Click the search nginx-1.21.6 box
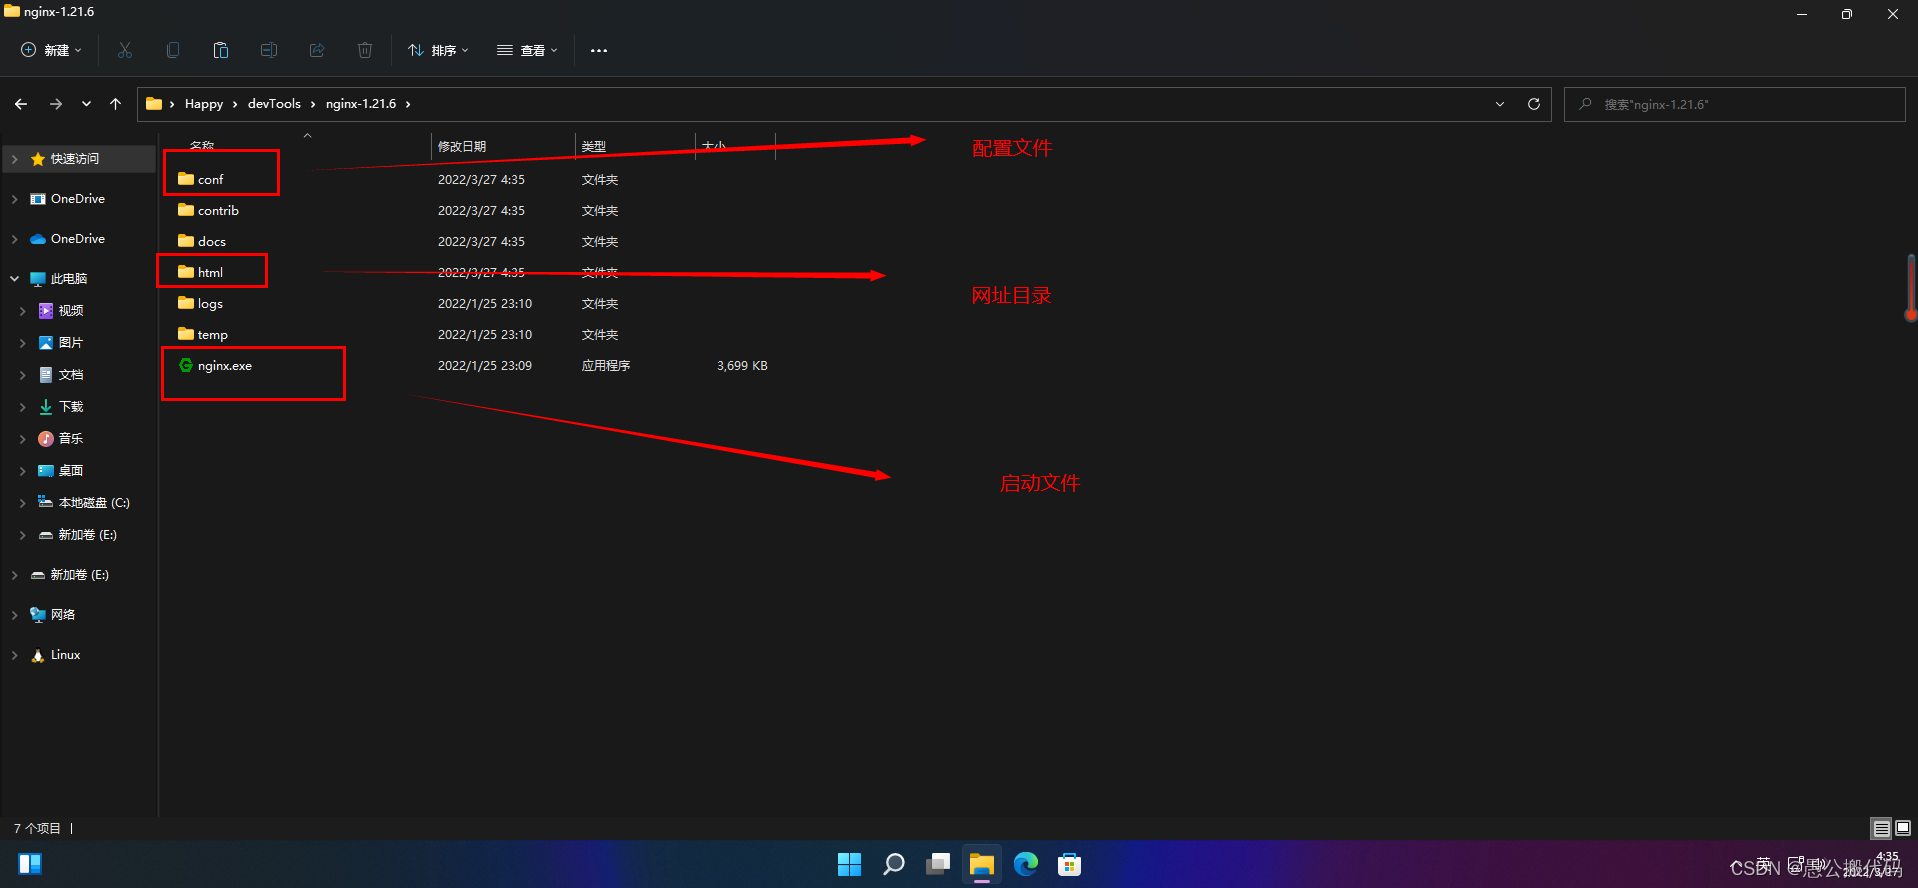The image size is (1918, 888). tap(1735, 104)
